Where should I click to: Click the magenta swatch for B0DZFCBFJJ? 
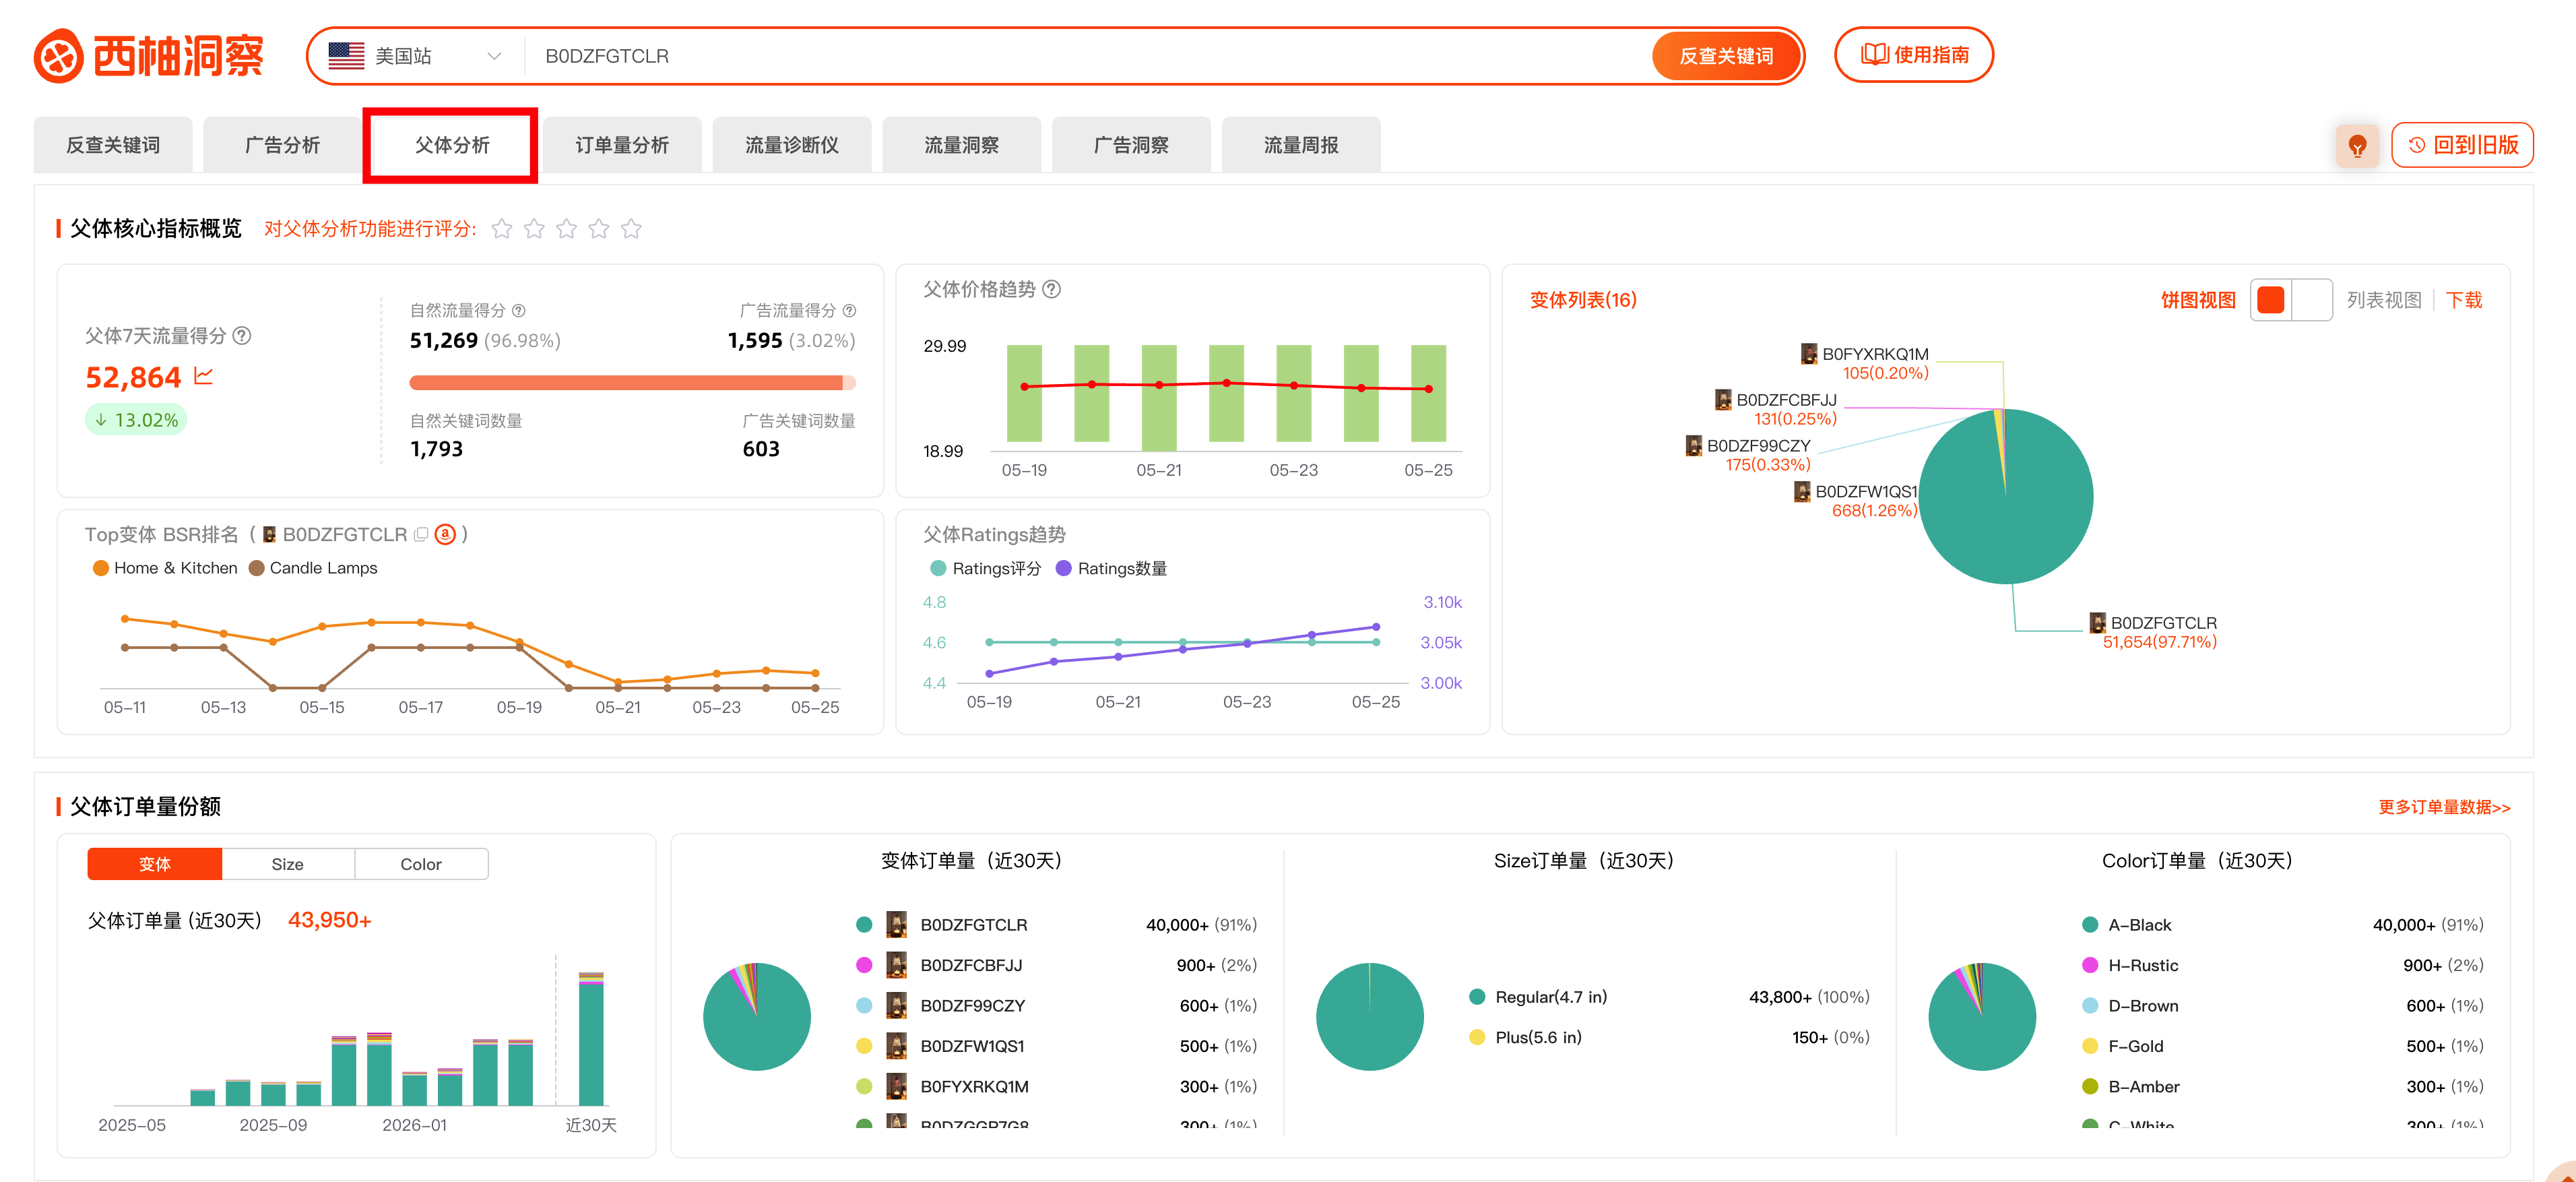(x=864, y=965)
